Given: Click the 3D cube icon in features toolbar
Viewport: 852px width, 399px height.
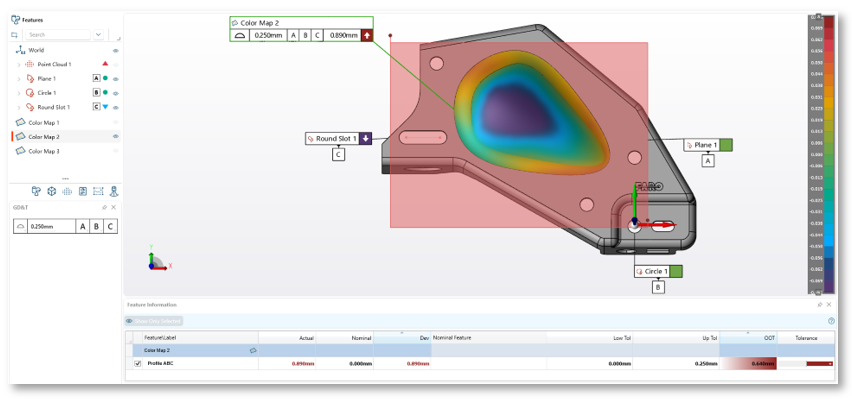Looking at the screenshot, I should pos(52,191).
